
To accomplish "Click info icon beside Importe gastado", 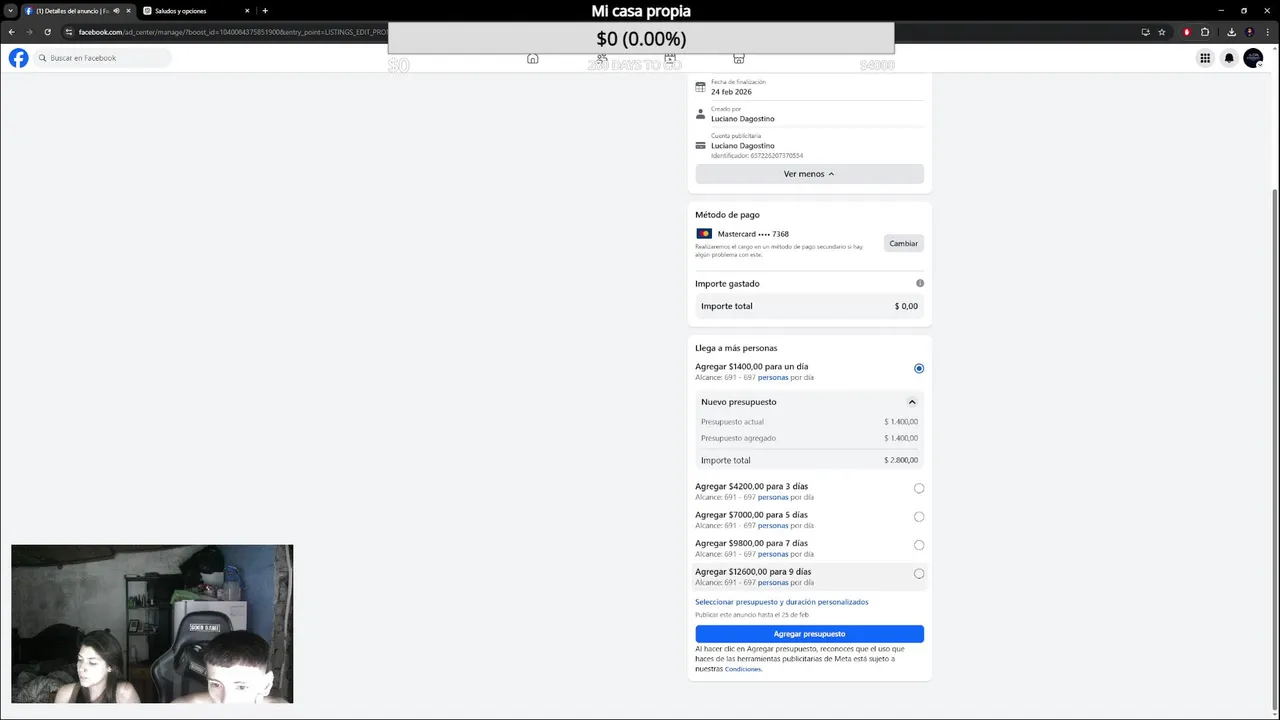I will pos(920,283).
